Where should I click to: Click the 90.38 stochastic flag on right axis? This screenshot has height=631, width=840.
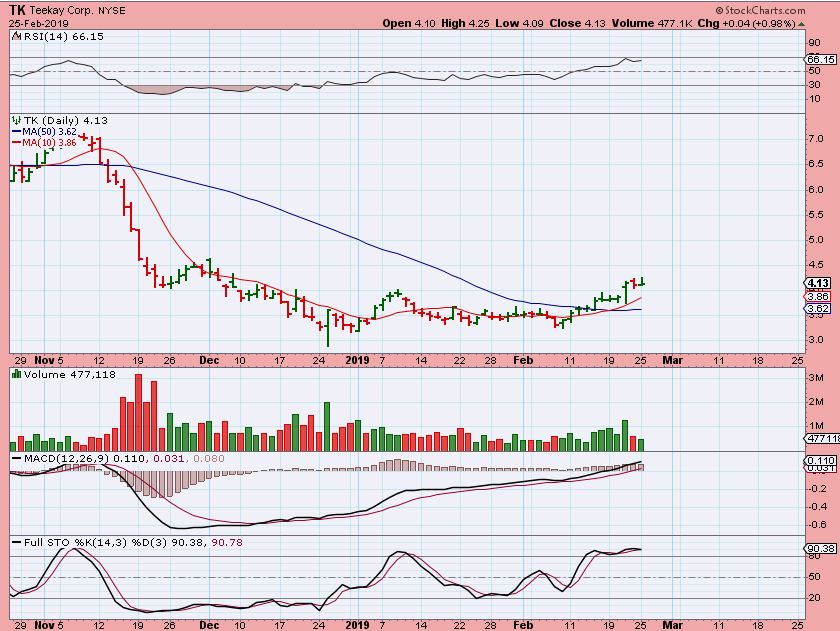821,549
